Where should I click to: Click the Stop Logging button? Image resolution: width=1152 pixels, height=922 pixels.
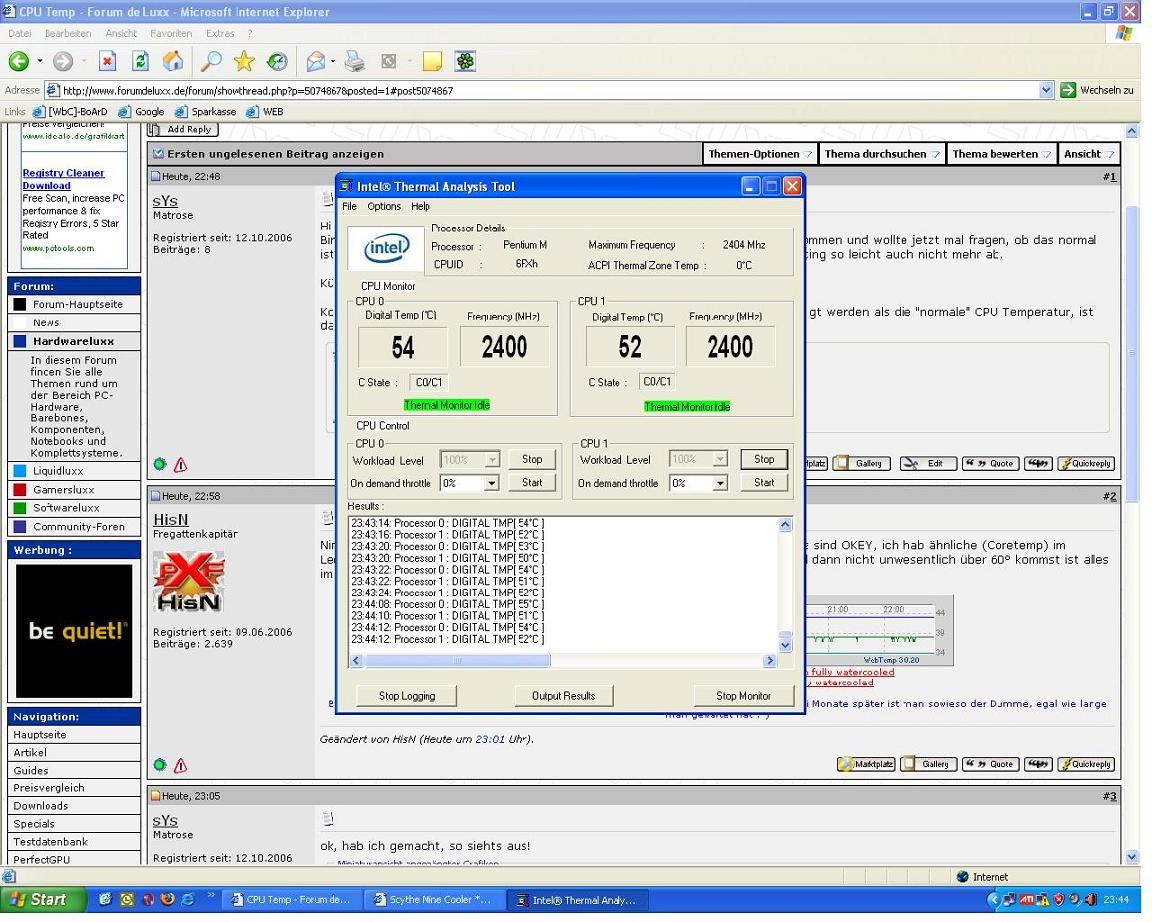point(407,696)
